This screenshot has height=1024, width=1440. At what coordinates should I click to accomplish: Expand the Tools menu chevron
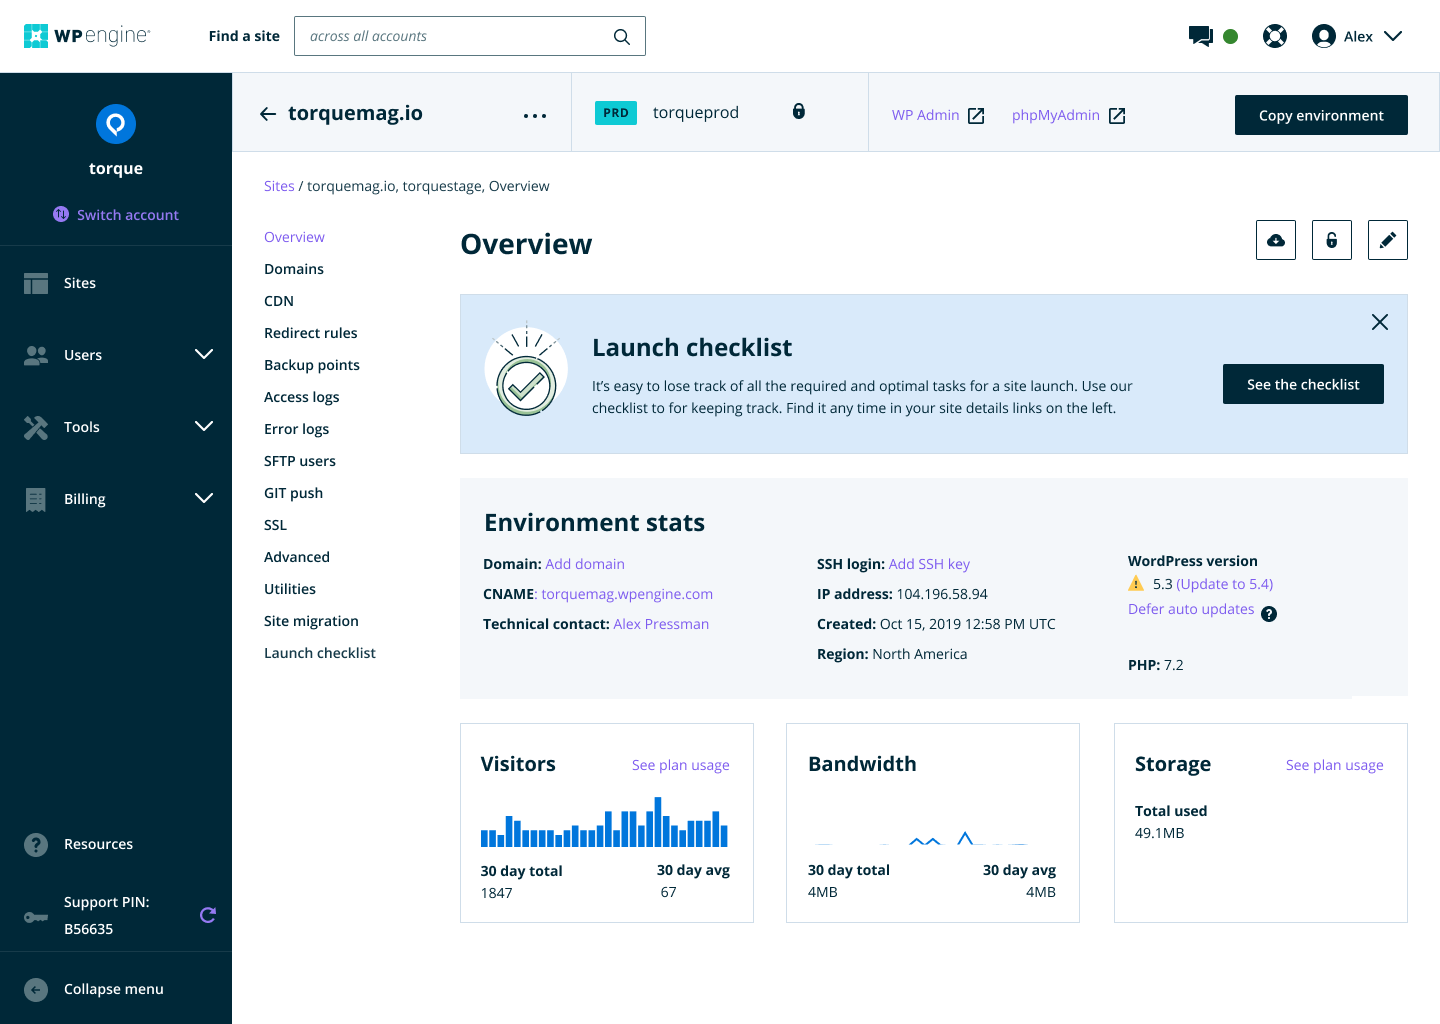coord(204,426)
